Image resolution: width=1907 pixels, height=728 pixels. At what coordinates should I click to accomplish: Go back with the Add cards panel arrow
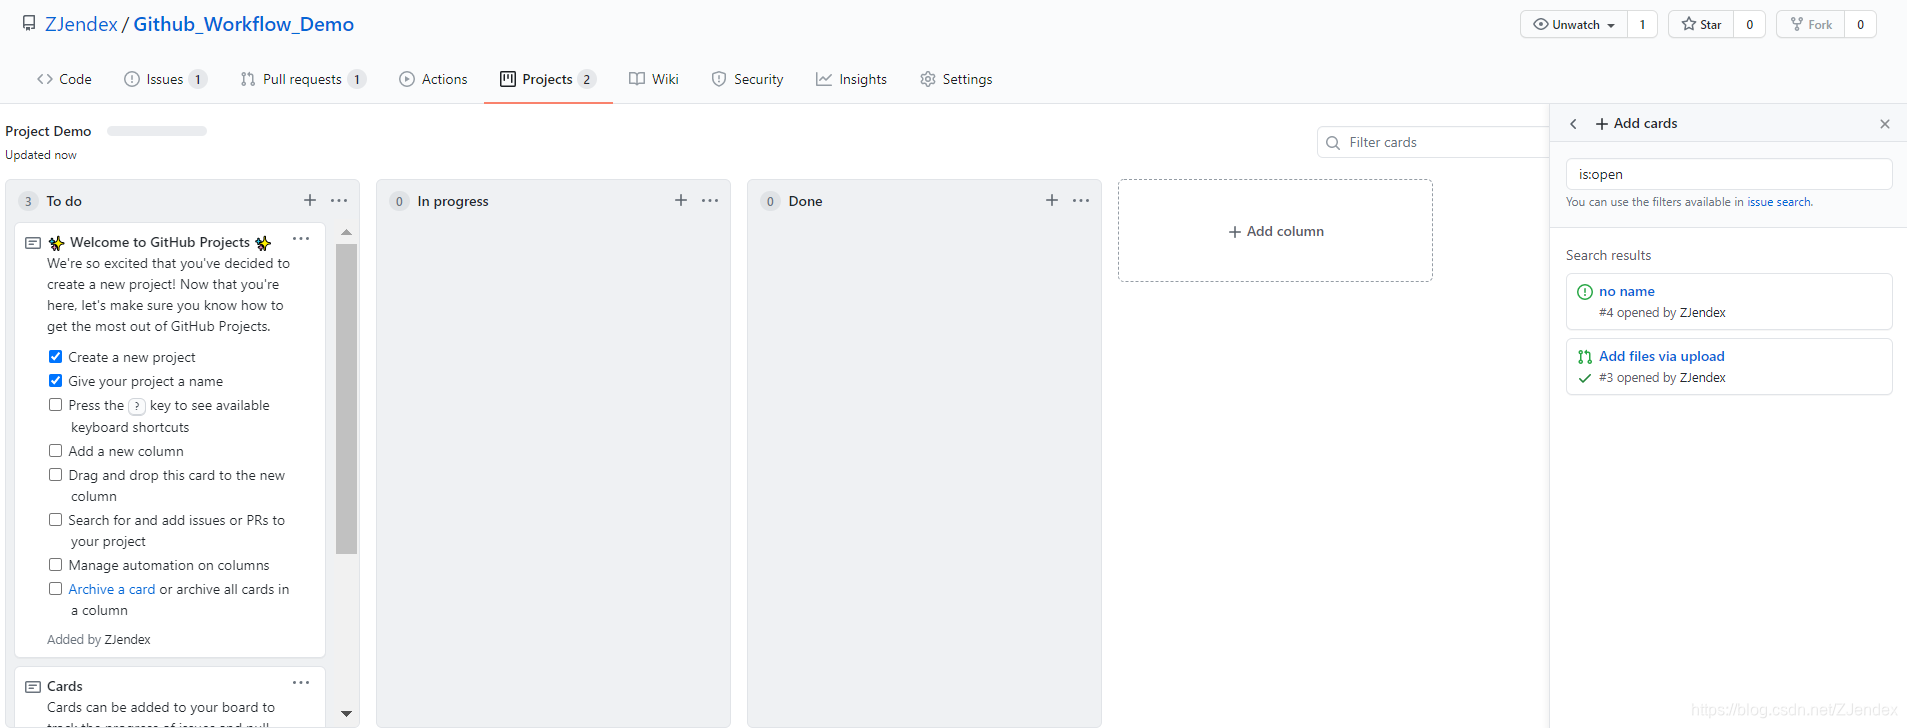[x=1573, y=124]
